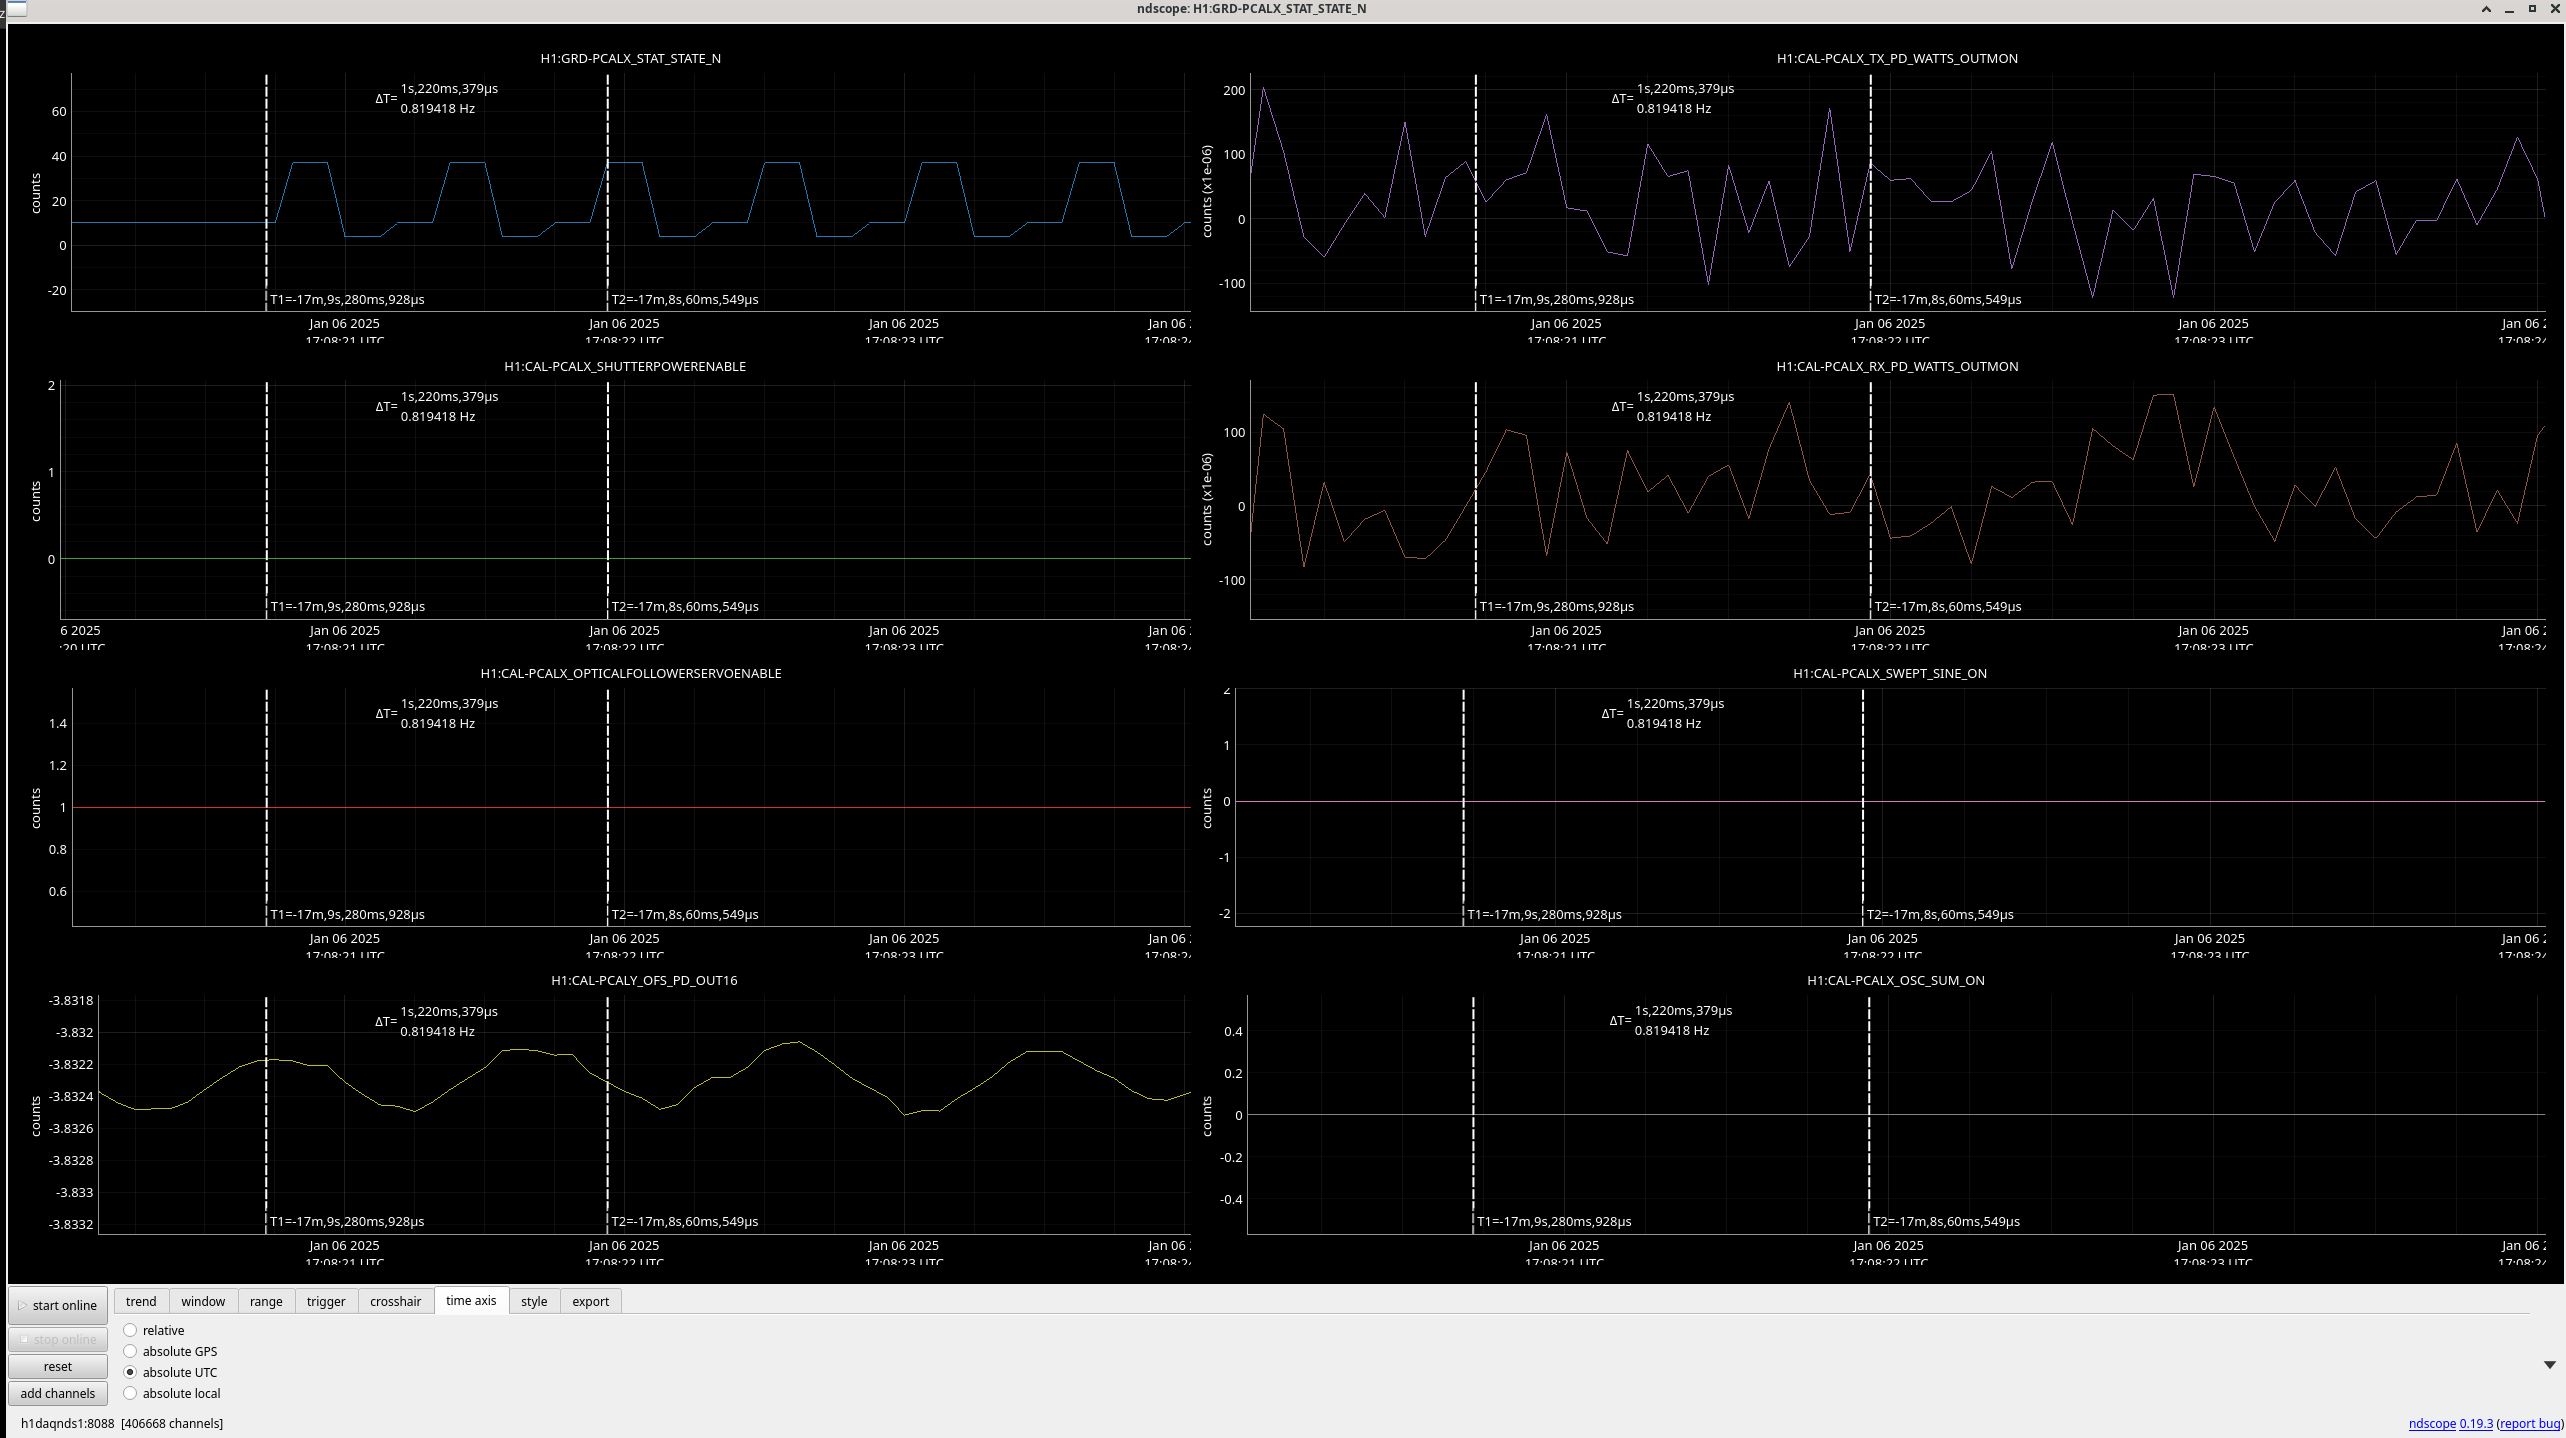This screenshot has height=1438, width=2566.
Task: Click the T1 cursor in PCALY_OFS_PD_OUT16 plot
Action: click(266, 1114)
